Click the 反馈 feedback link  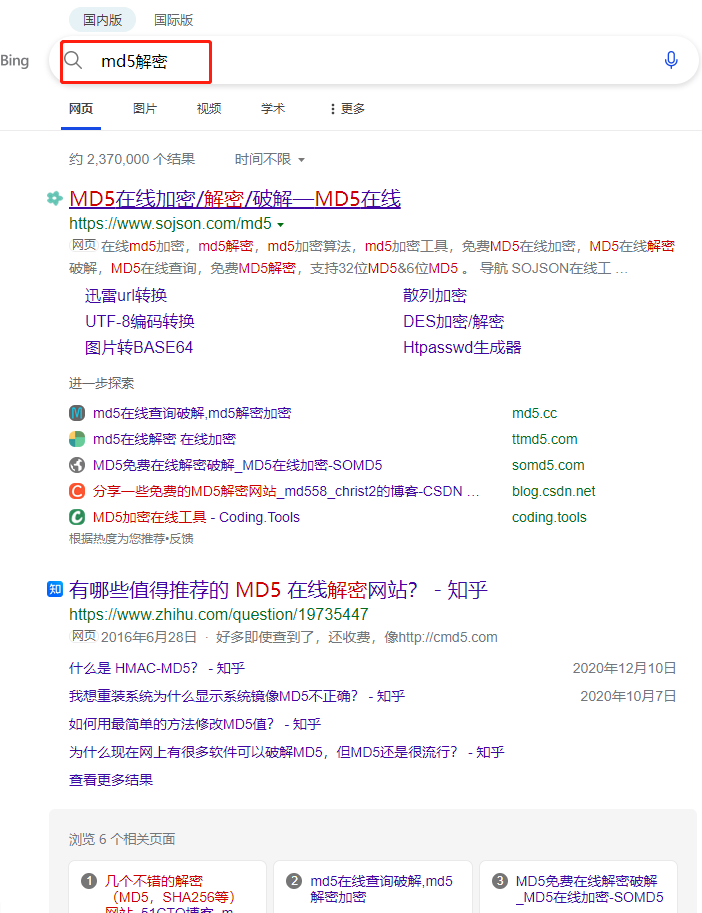click(x=181, y=539)
